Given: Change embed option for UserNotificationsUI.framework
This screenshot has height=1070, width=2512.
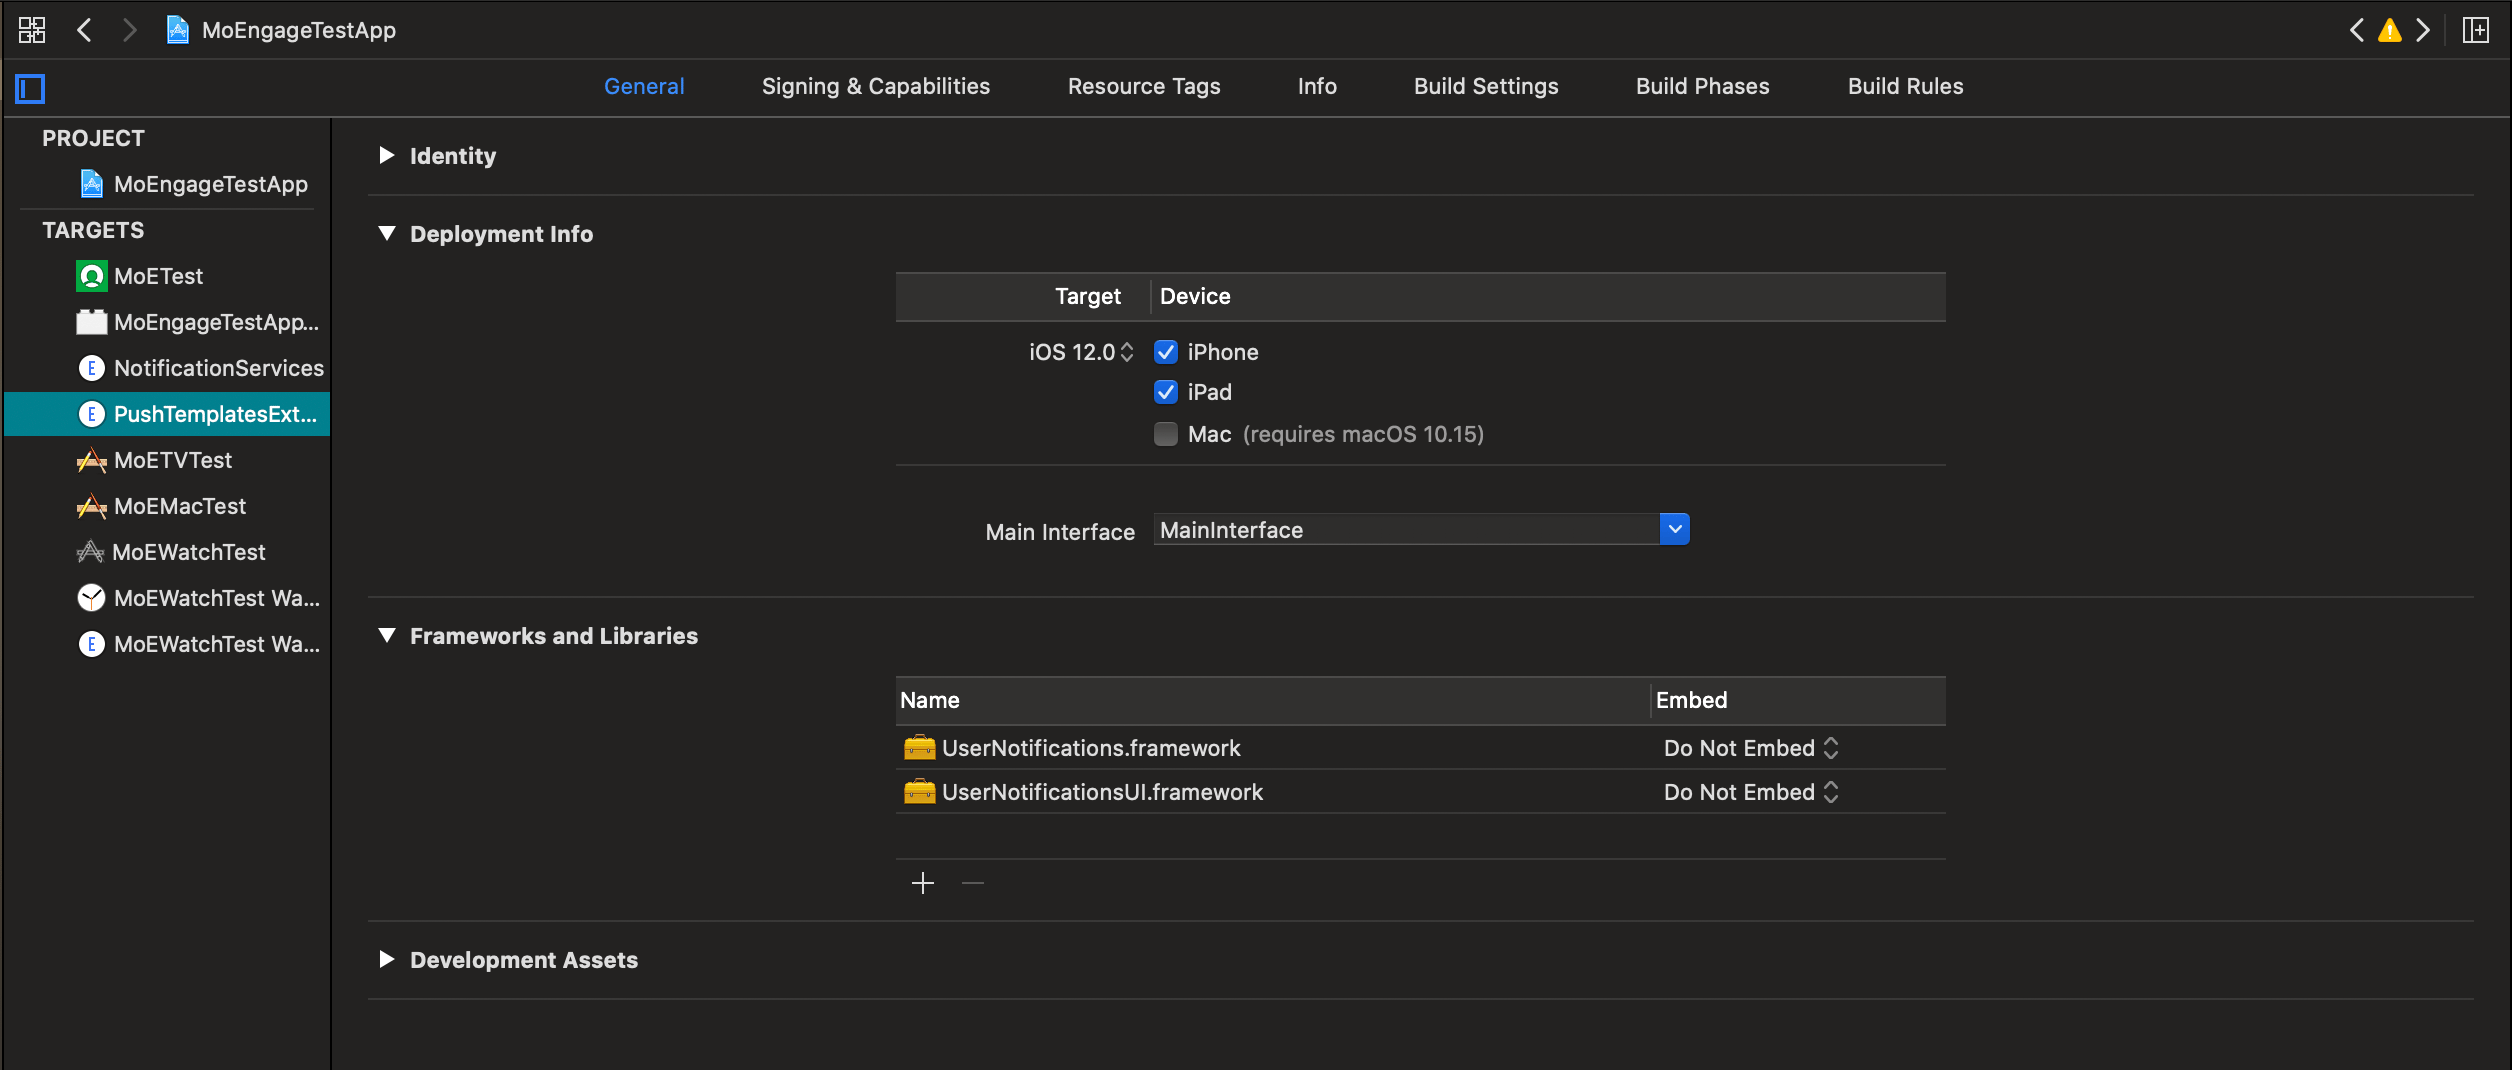Looking at the screenshot, I should coord(1751,792).
